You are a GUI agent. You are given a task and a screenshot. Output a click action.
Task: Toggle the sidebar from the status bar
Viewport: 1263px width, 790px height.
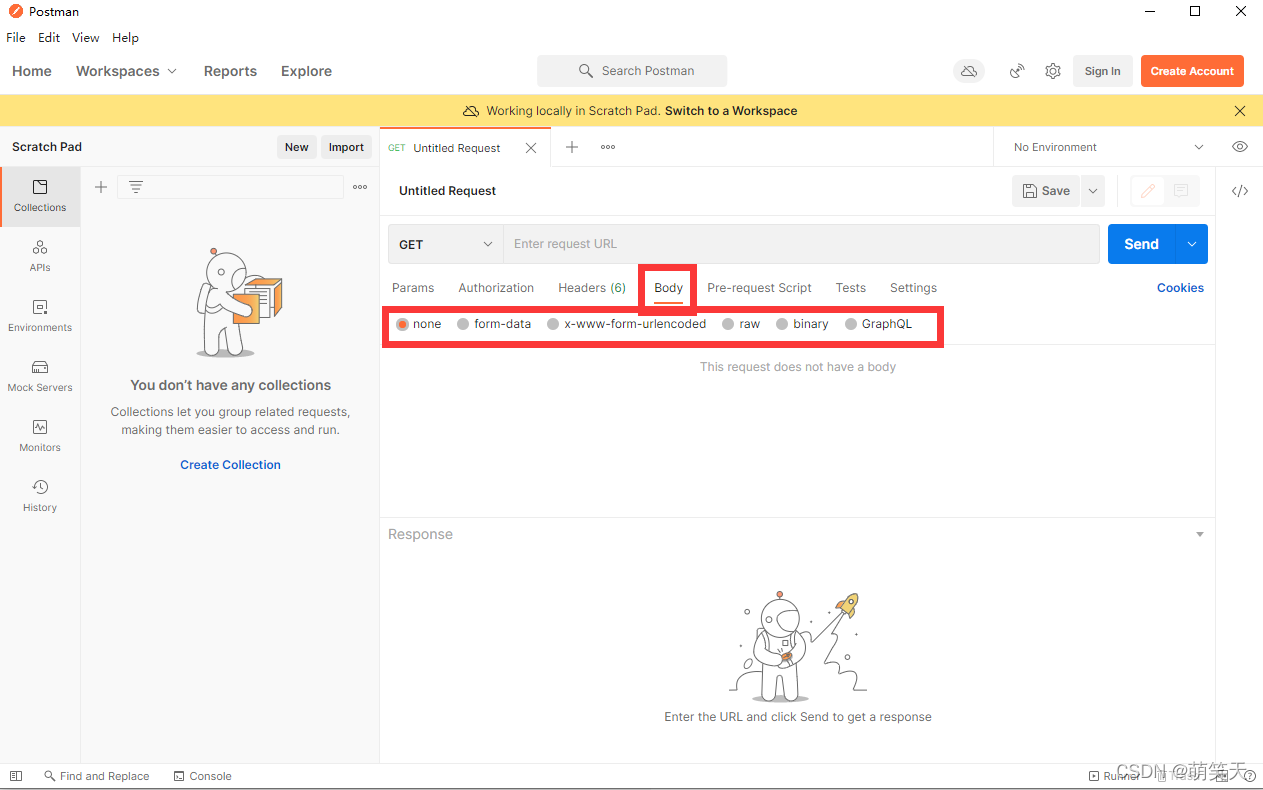[x=16, y=776]
